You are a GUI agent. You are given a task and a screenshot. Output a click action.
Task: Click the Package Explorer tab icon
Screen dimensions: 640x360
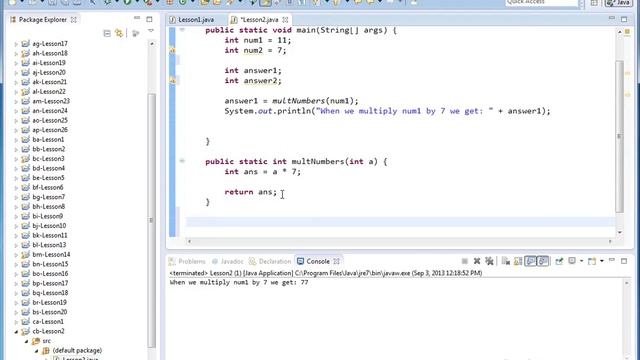13,20
